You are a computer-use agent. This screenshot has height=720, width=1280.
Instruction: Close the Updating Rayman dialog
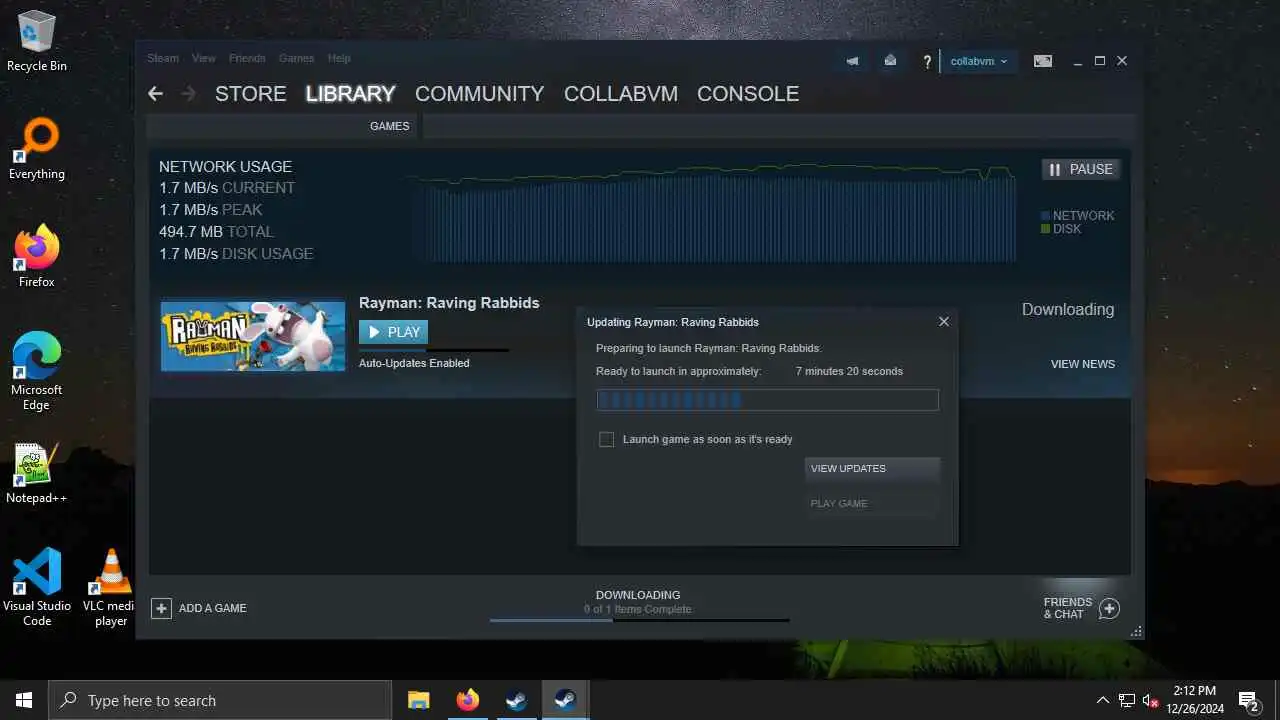pos(943,322)
